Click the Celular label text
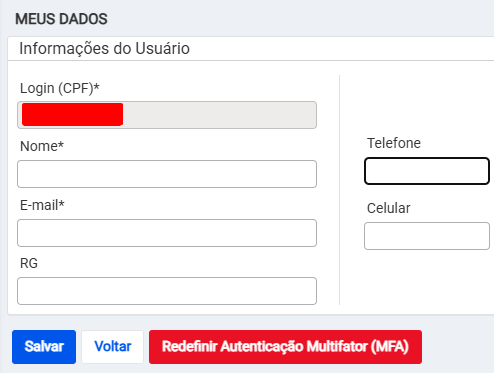 (389, 208)
